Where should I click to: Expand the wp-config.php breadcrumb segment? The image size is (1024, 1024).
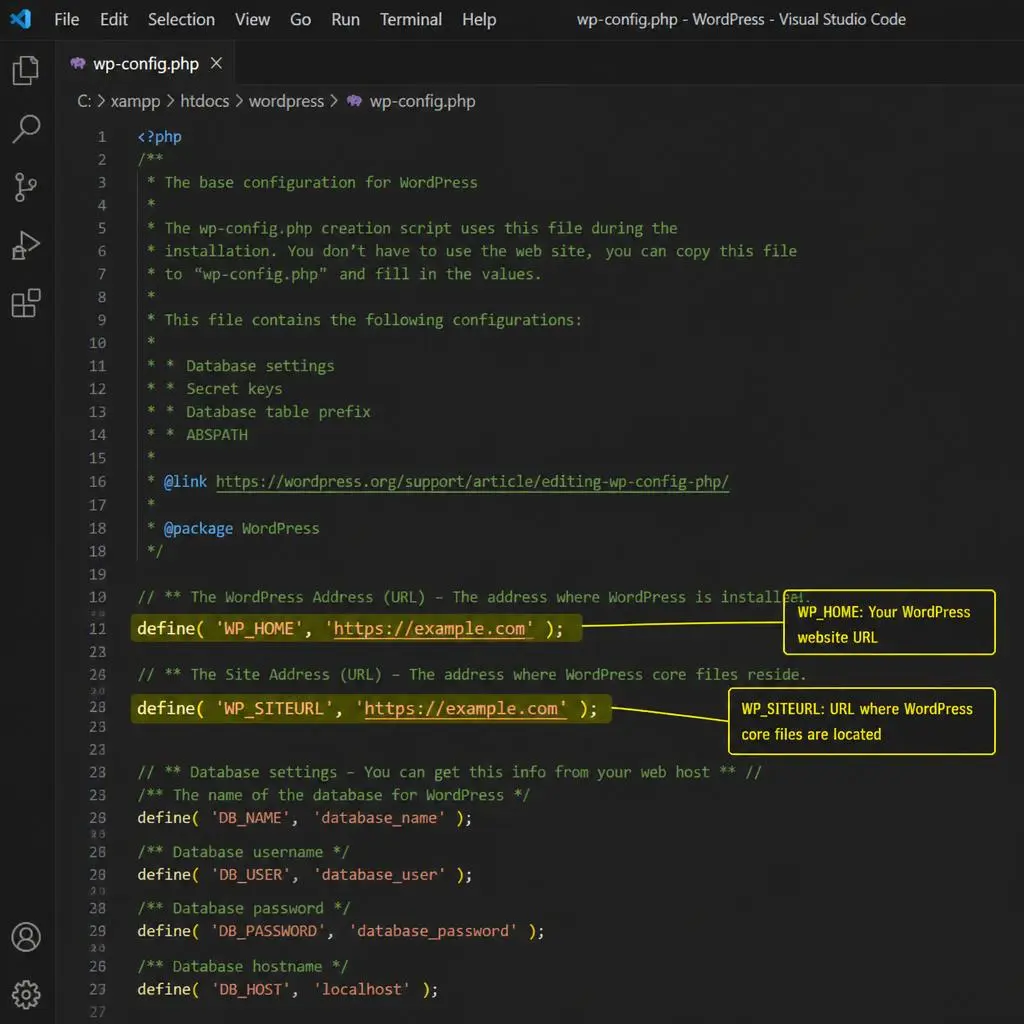coord(422,101)
